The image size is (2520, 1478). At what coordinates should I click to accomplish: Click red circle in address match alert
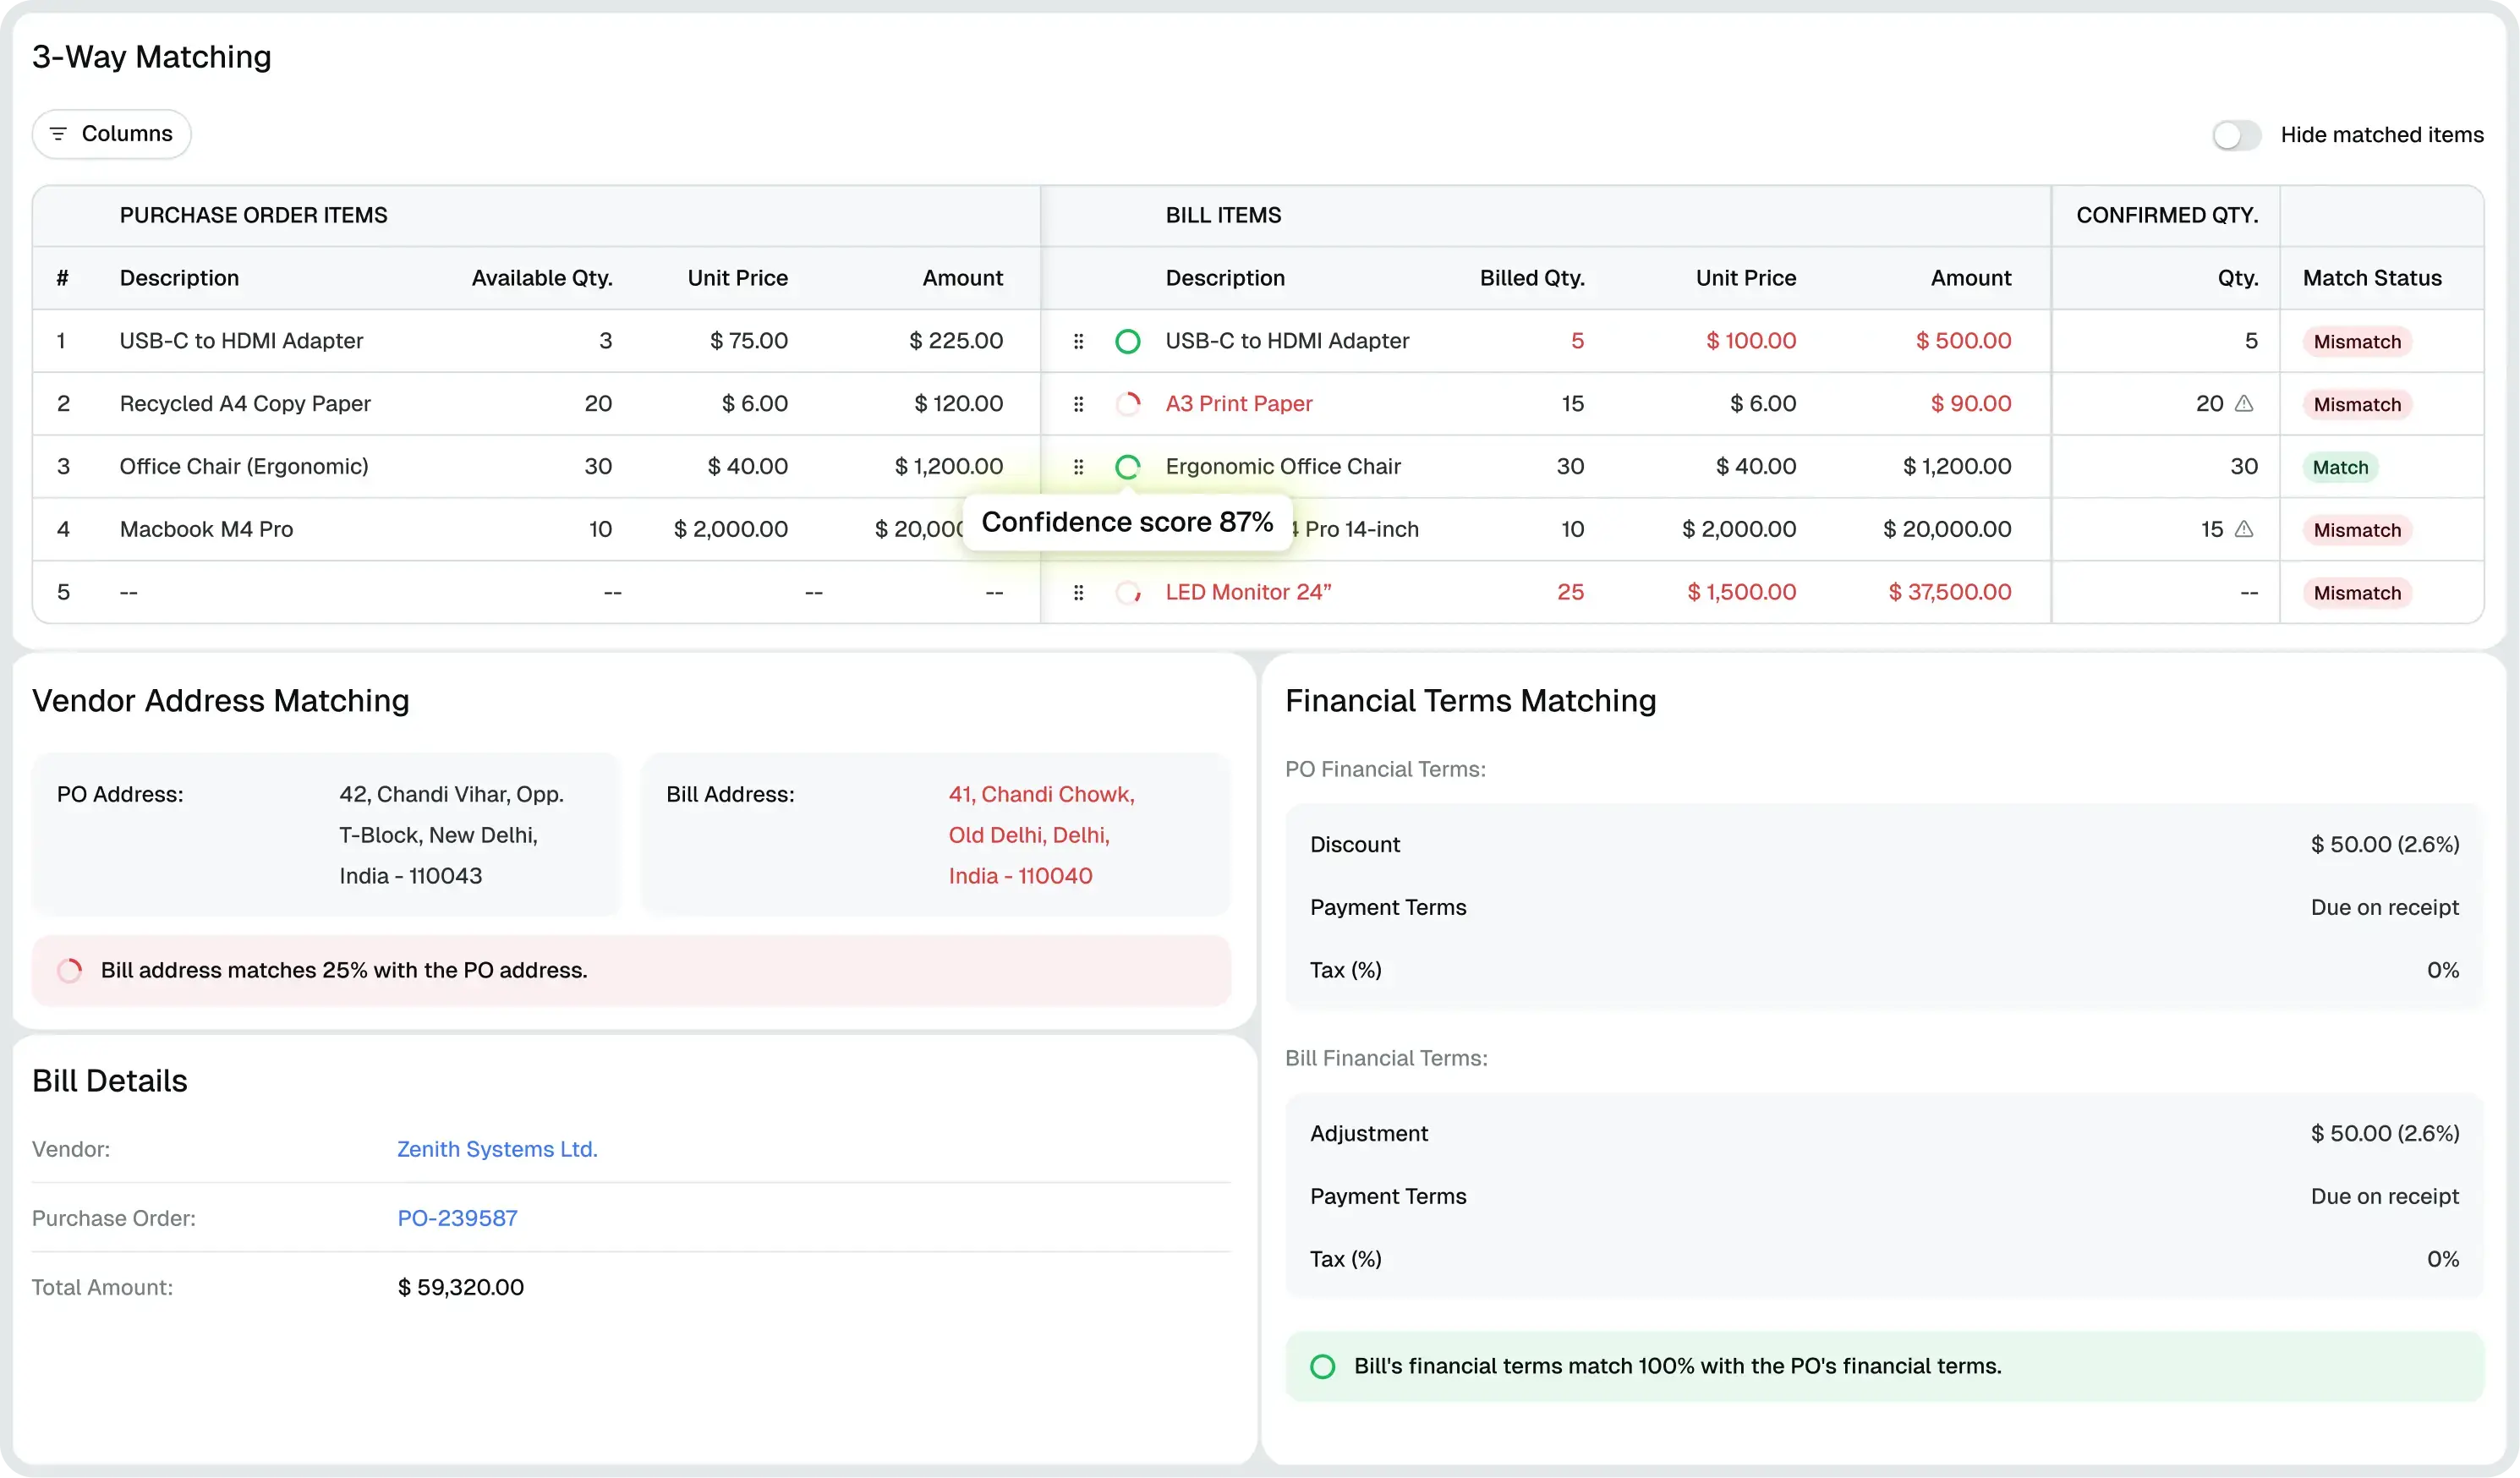(70, 970)
